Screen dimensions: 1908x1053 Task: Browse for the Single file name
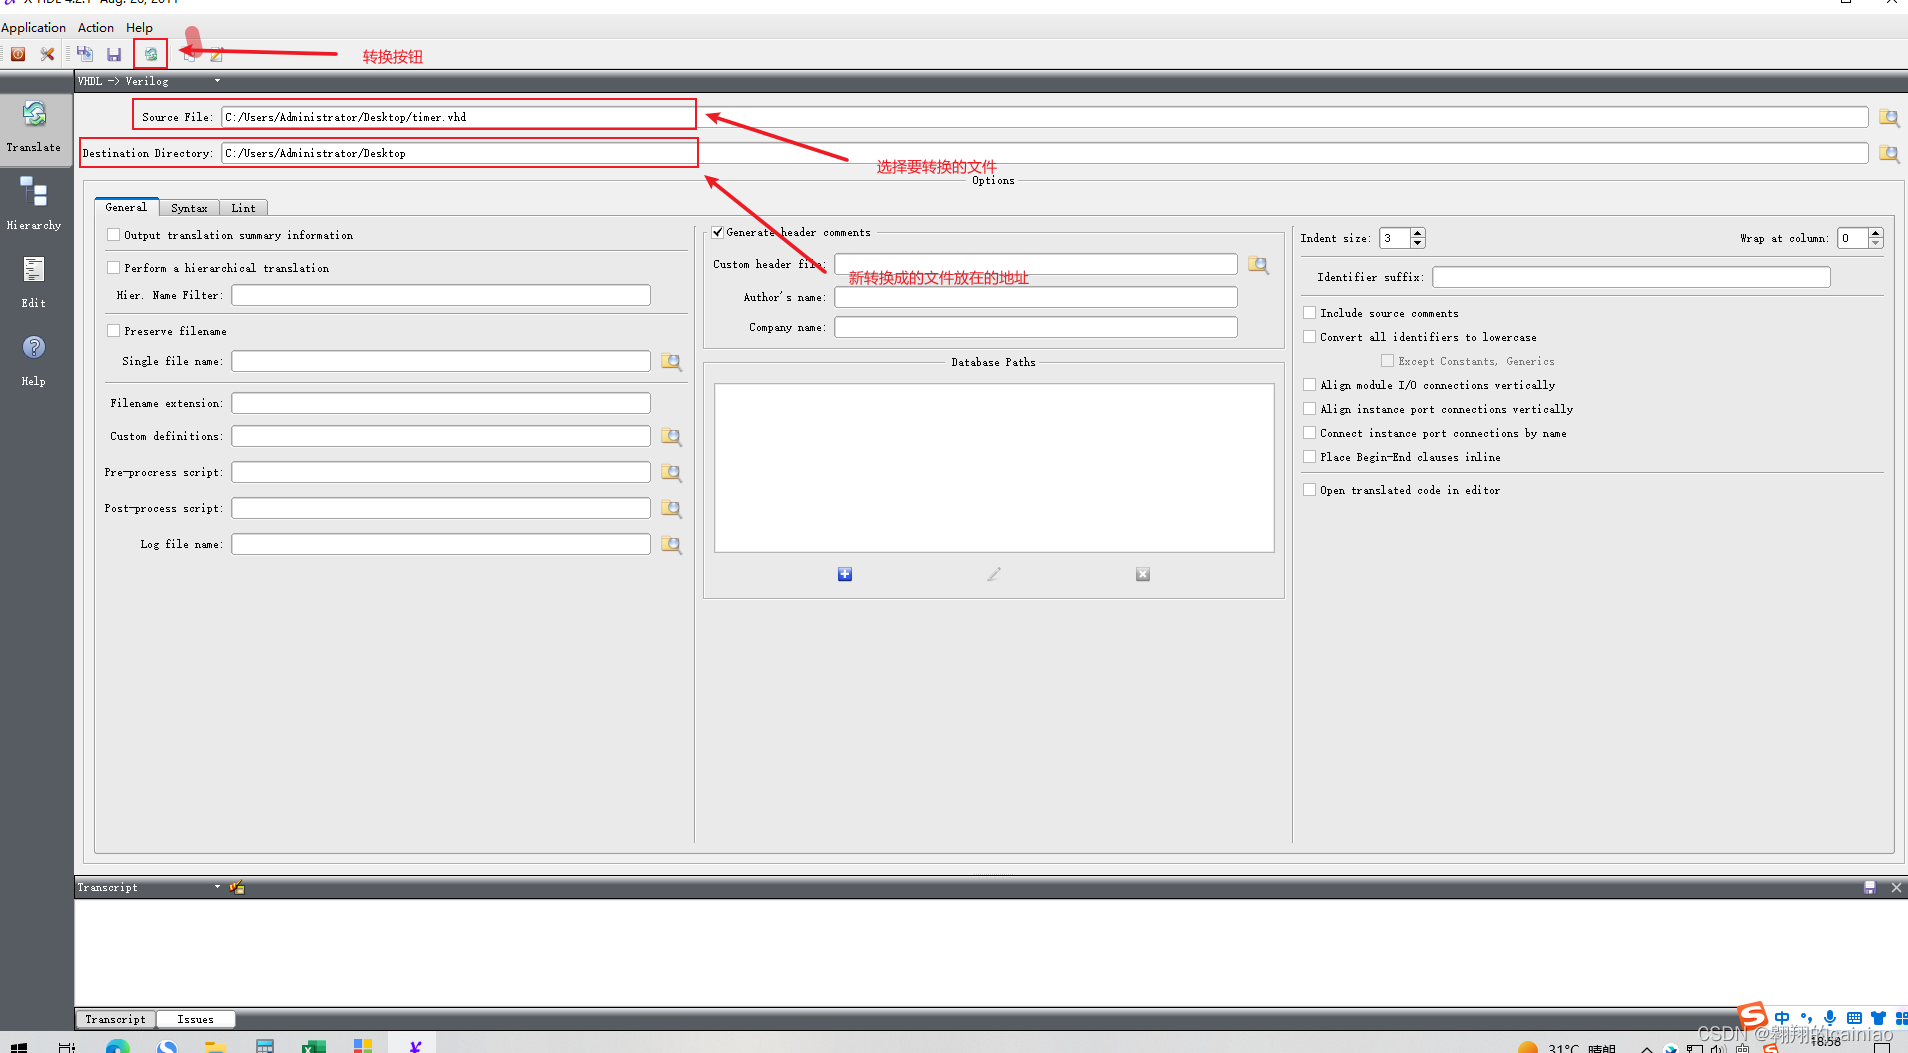point(671,362)
